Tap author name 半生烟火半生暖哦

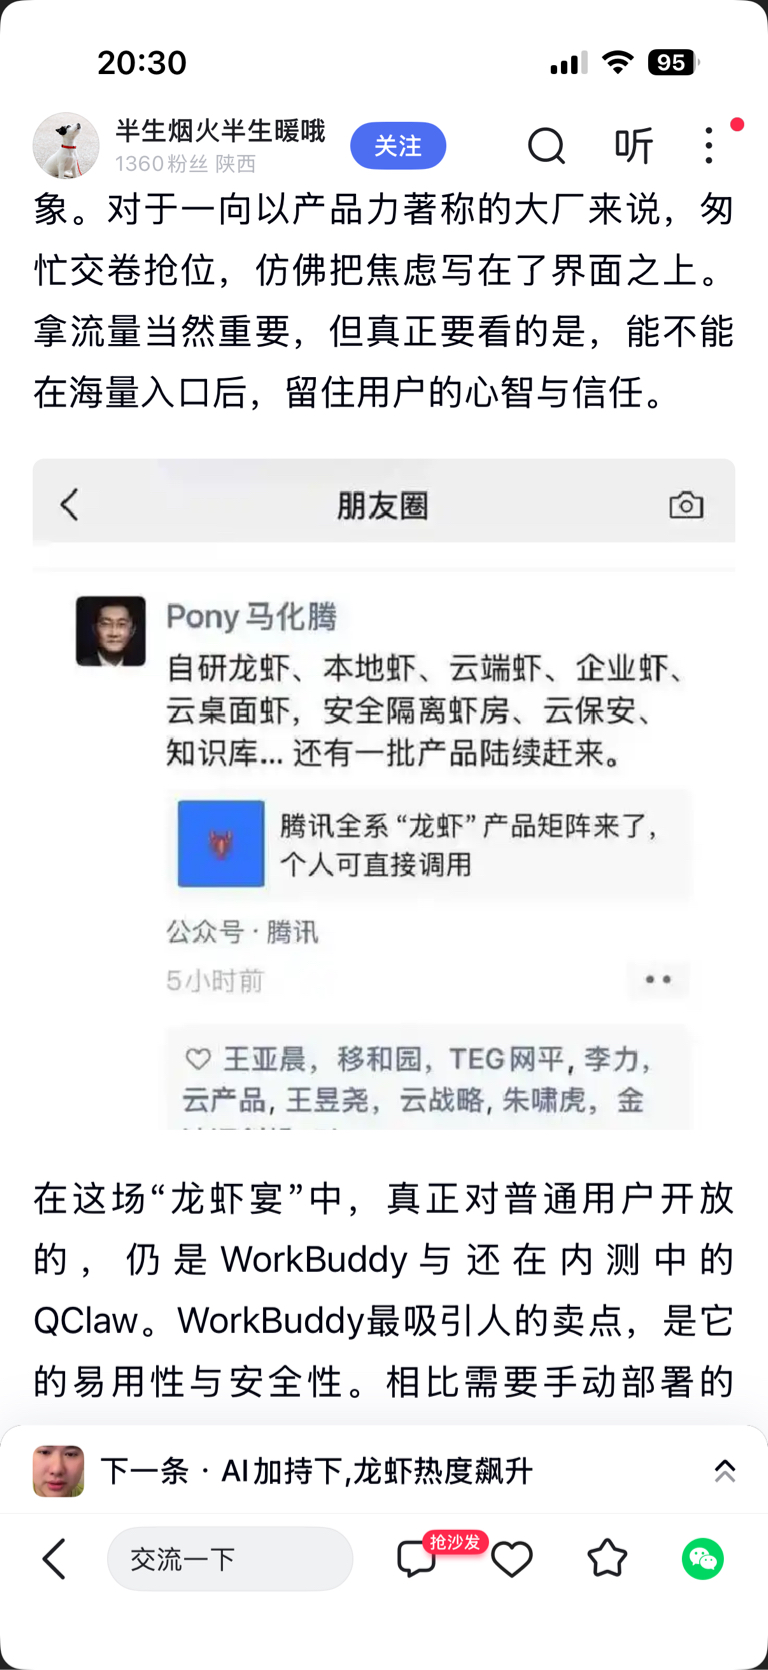tap(220, 131)
